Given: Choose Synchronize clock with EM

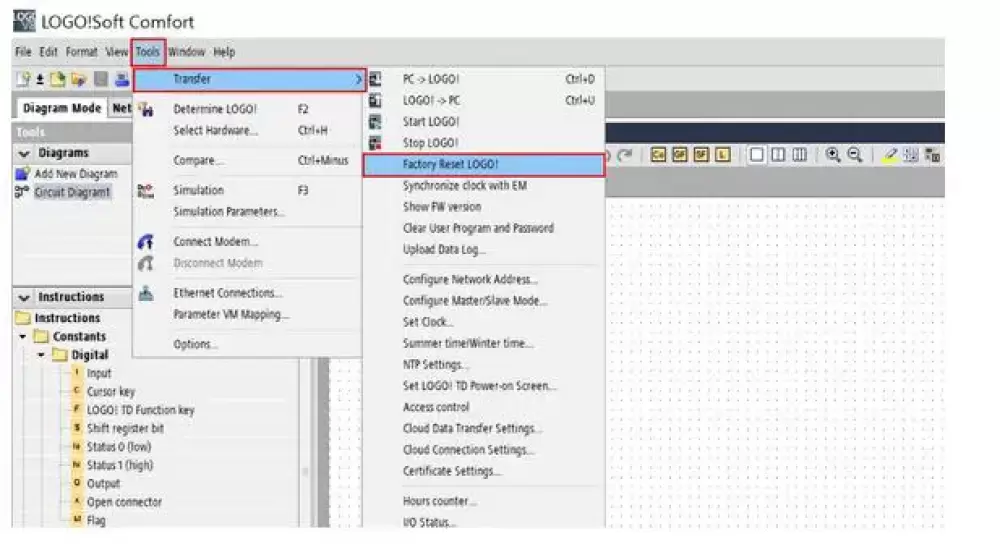Looking at the screenshot, I should point(484,186).
